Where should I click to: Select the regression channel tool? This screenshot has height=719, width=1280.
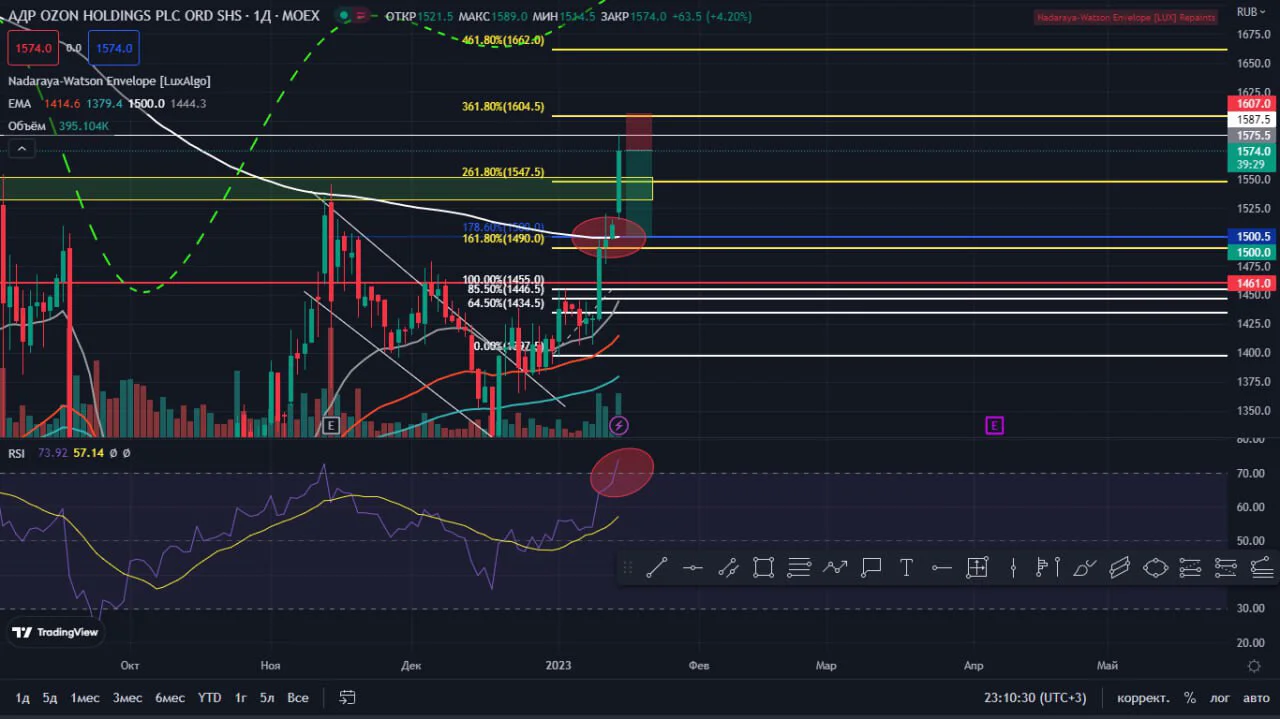[x=1120, y=568]
